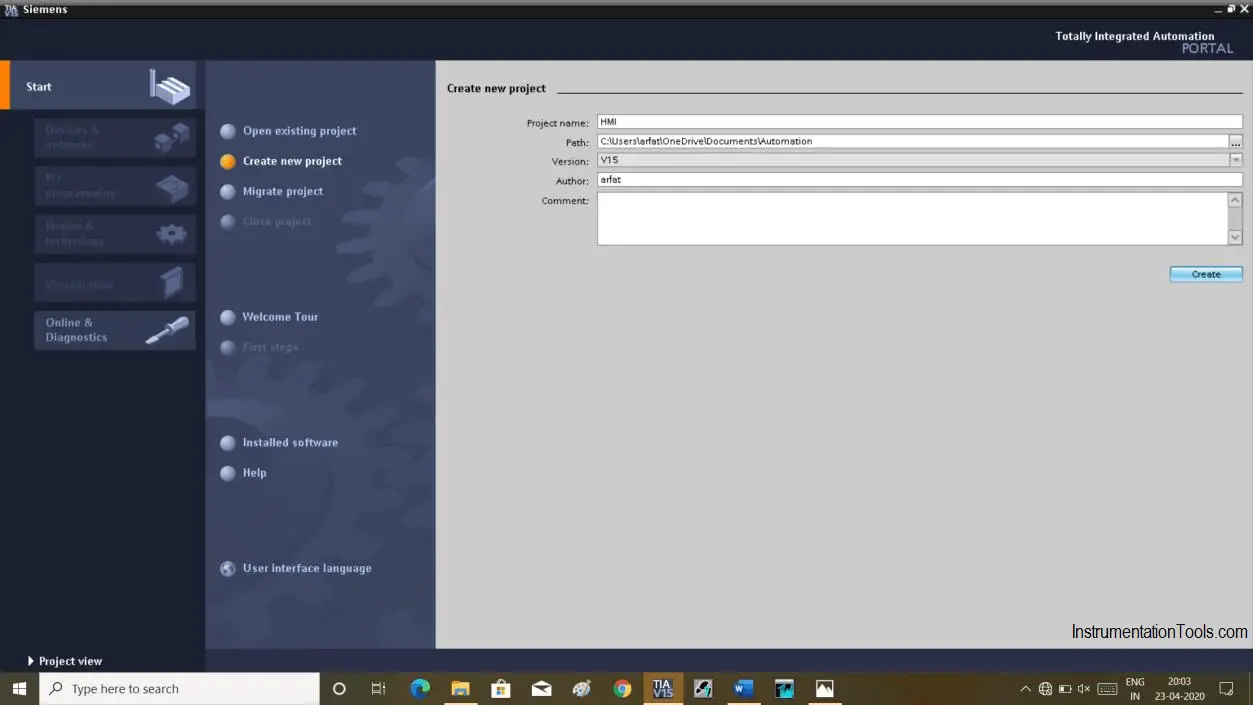Start the Welcome Tour
The image size is (1253, 705).
tap(280, 317)
